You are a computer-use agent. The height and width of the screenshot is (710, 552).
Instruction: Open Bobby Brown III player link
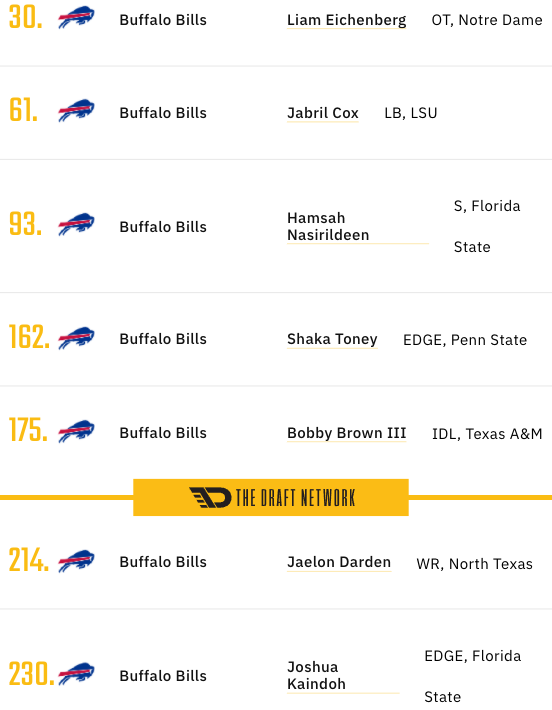346,433
